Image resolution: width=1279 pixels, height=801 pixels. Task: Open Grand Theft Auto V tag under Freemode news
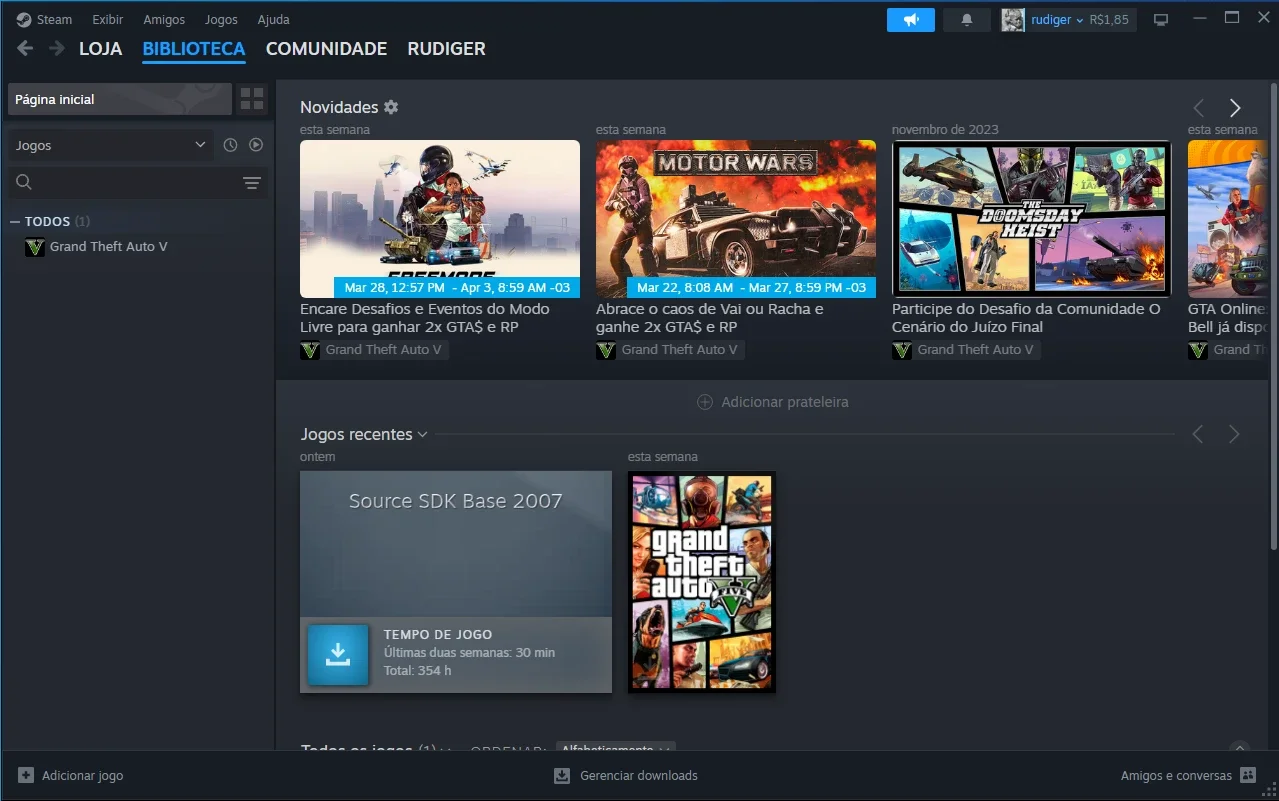pyautogui.click(x=384, y=350)
